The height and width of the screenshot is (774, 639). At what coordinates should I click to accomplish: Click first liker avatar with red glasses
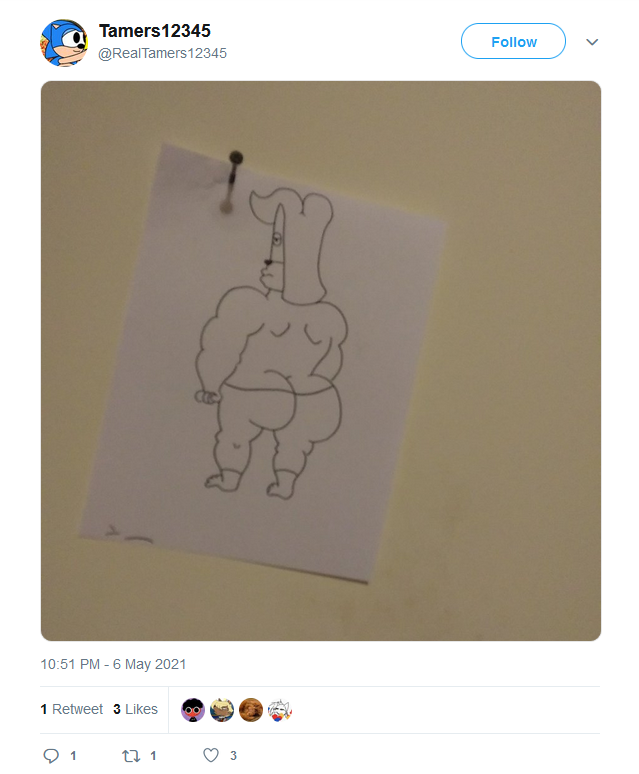point(193,710)
